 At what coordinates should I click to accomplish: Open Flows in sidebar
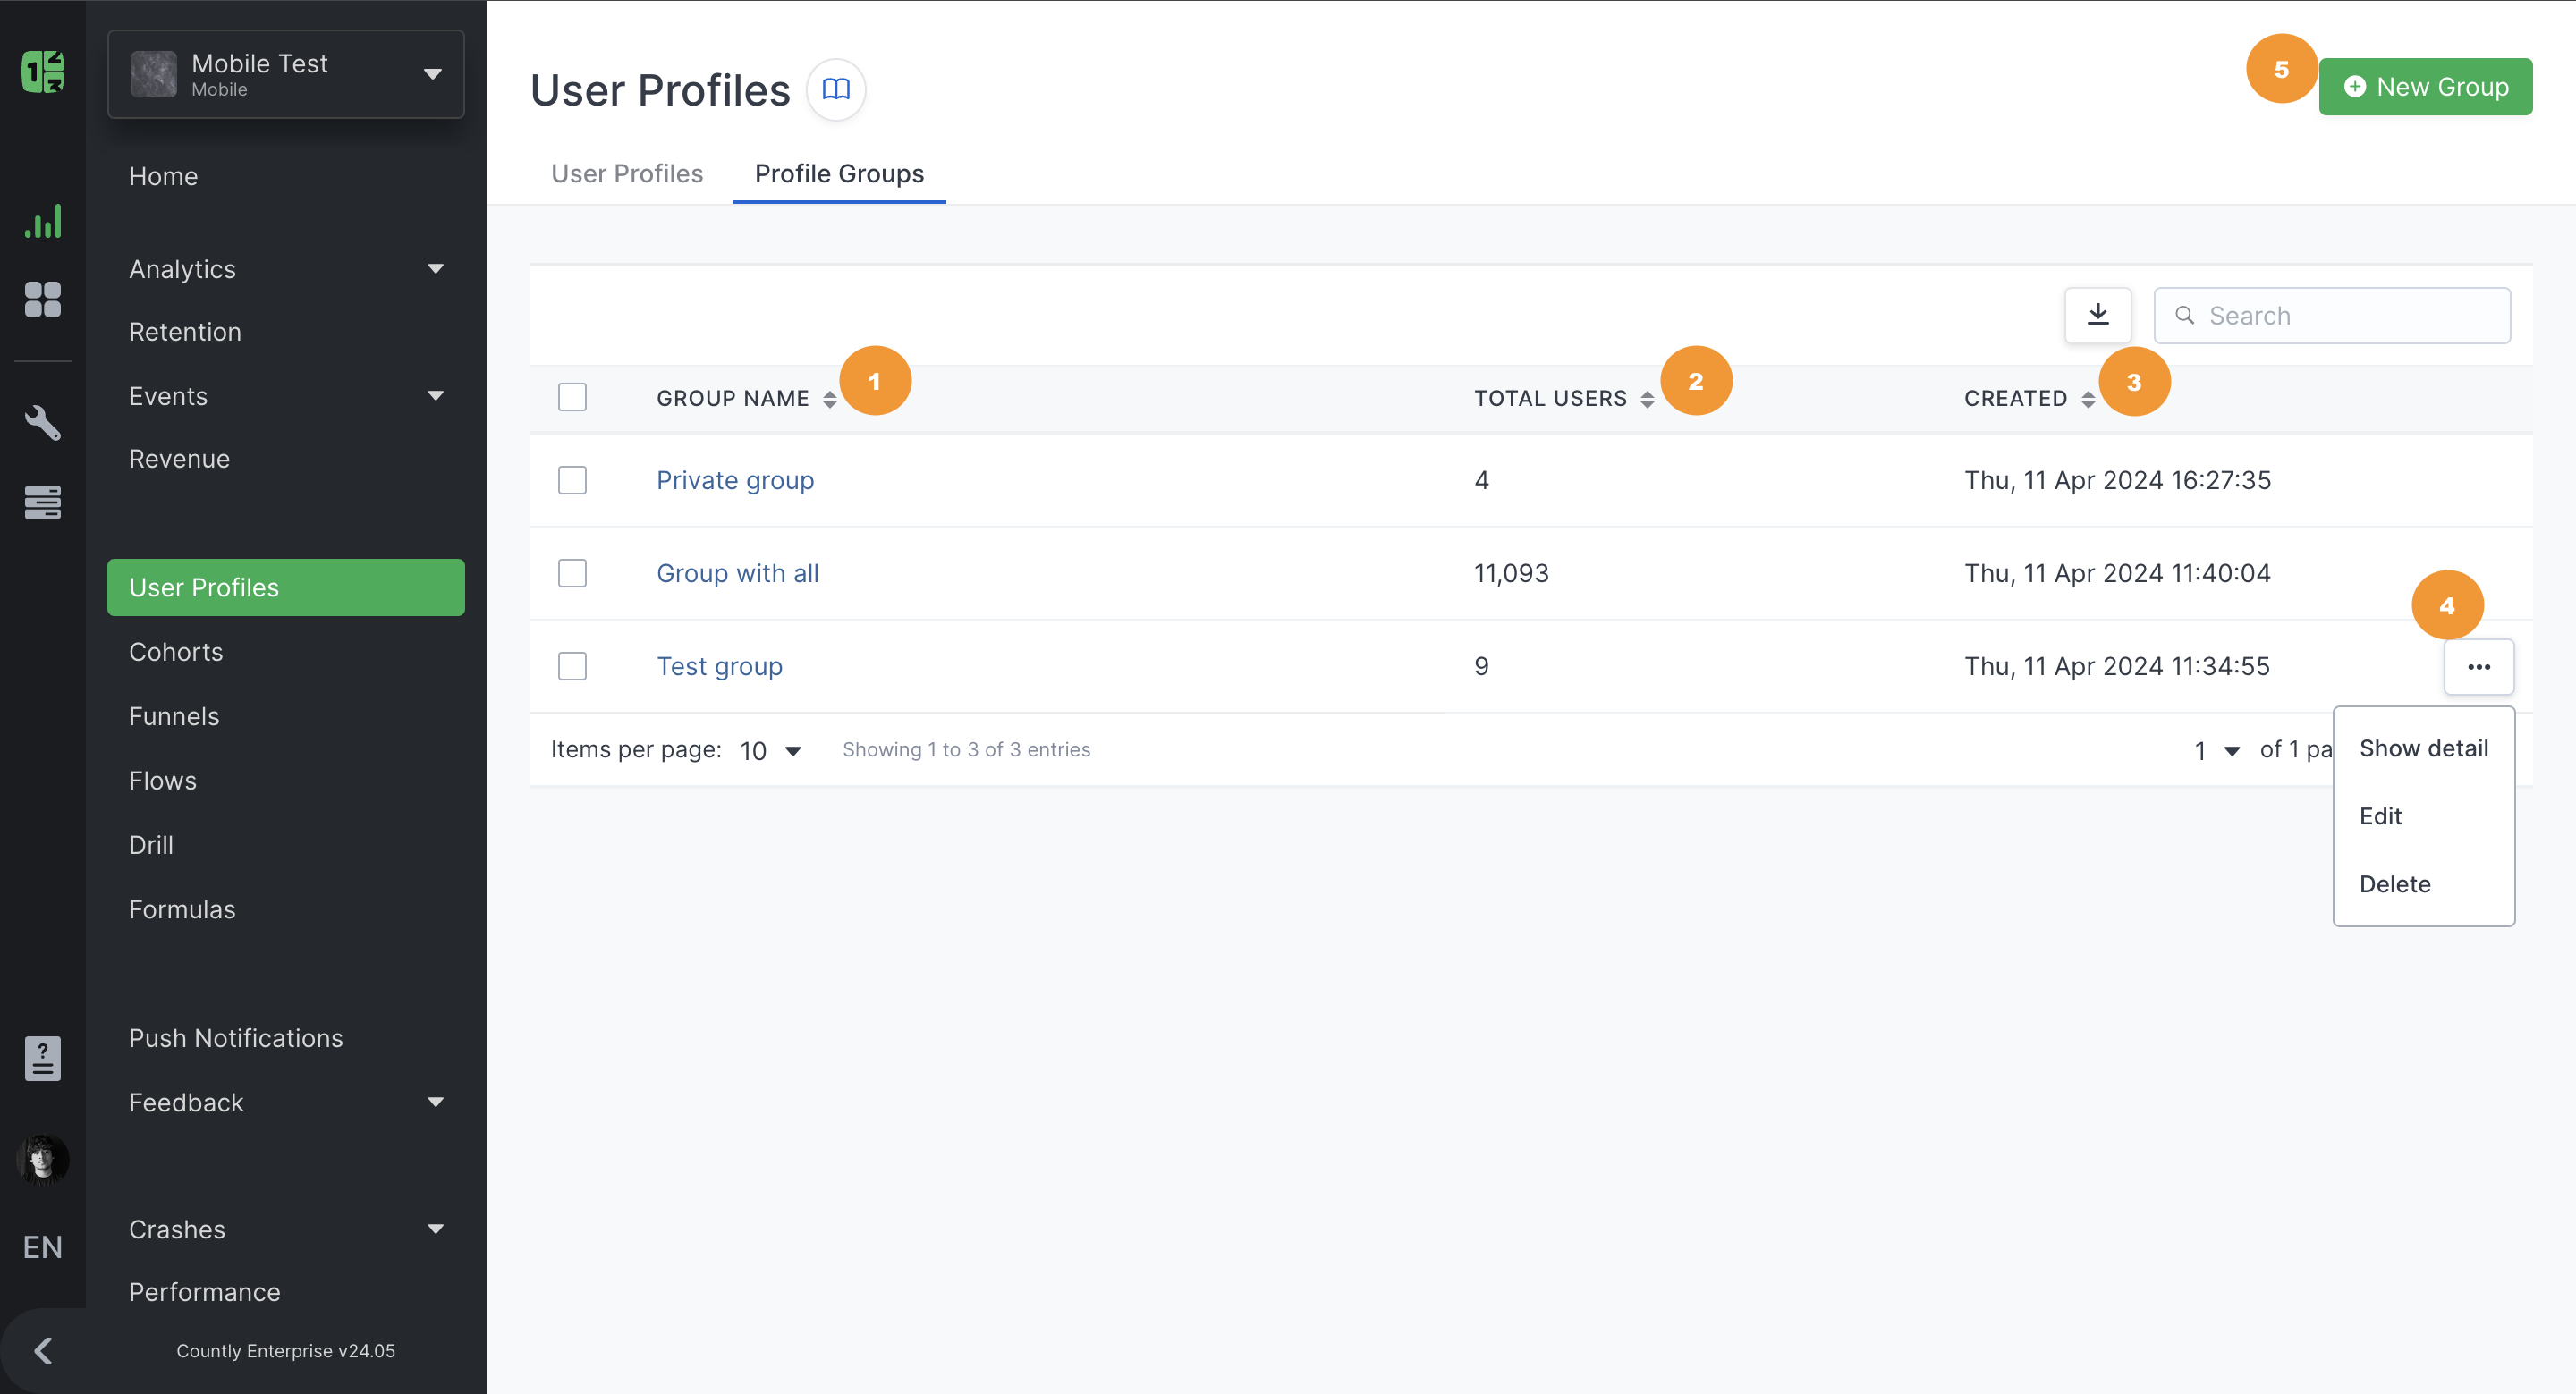163,781
